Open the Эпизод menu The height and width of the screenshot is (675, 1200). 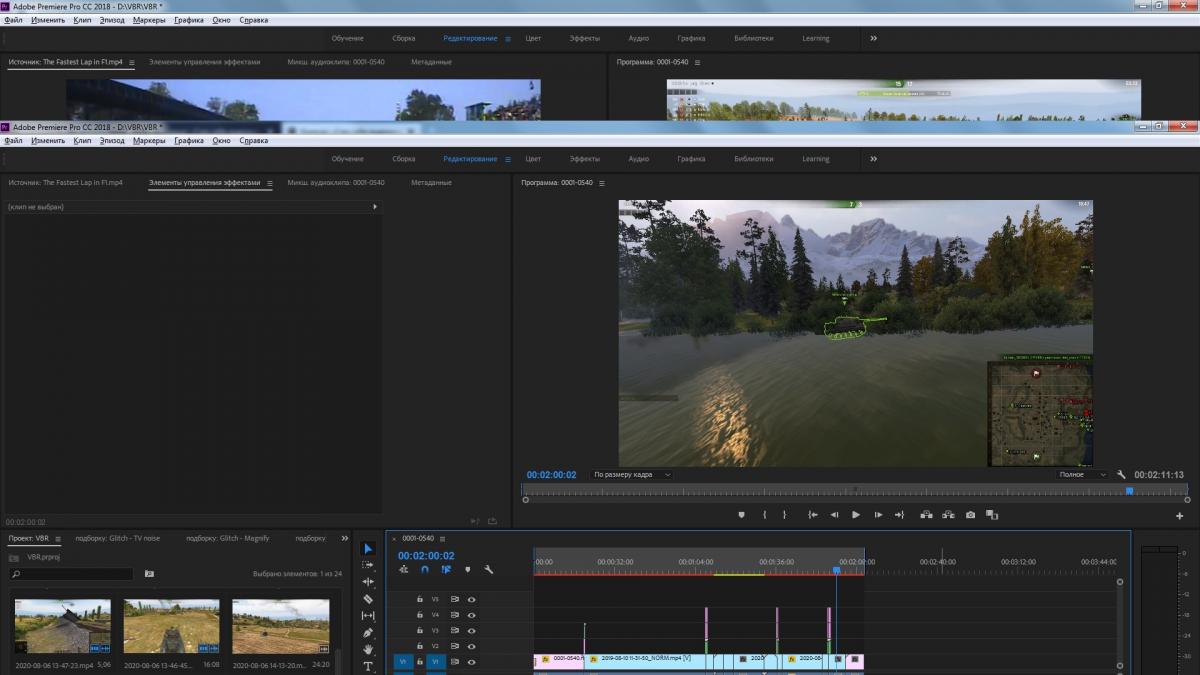(112, 141)
